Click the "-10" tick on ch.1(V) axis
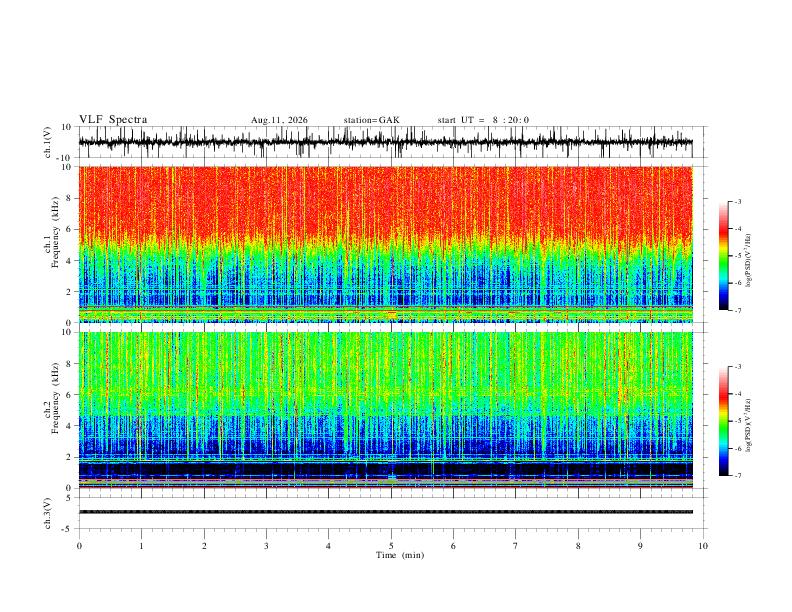 point(64,158)
